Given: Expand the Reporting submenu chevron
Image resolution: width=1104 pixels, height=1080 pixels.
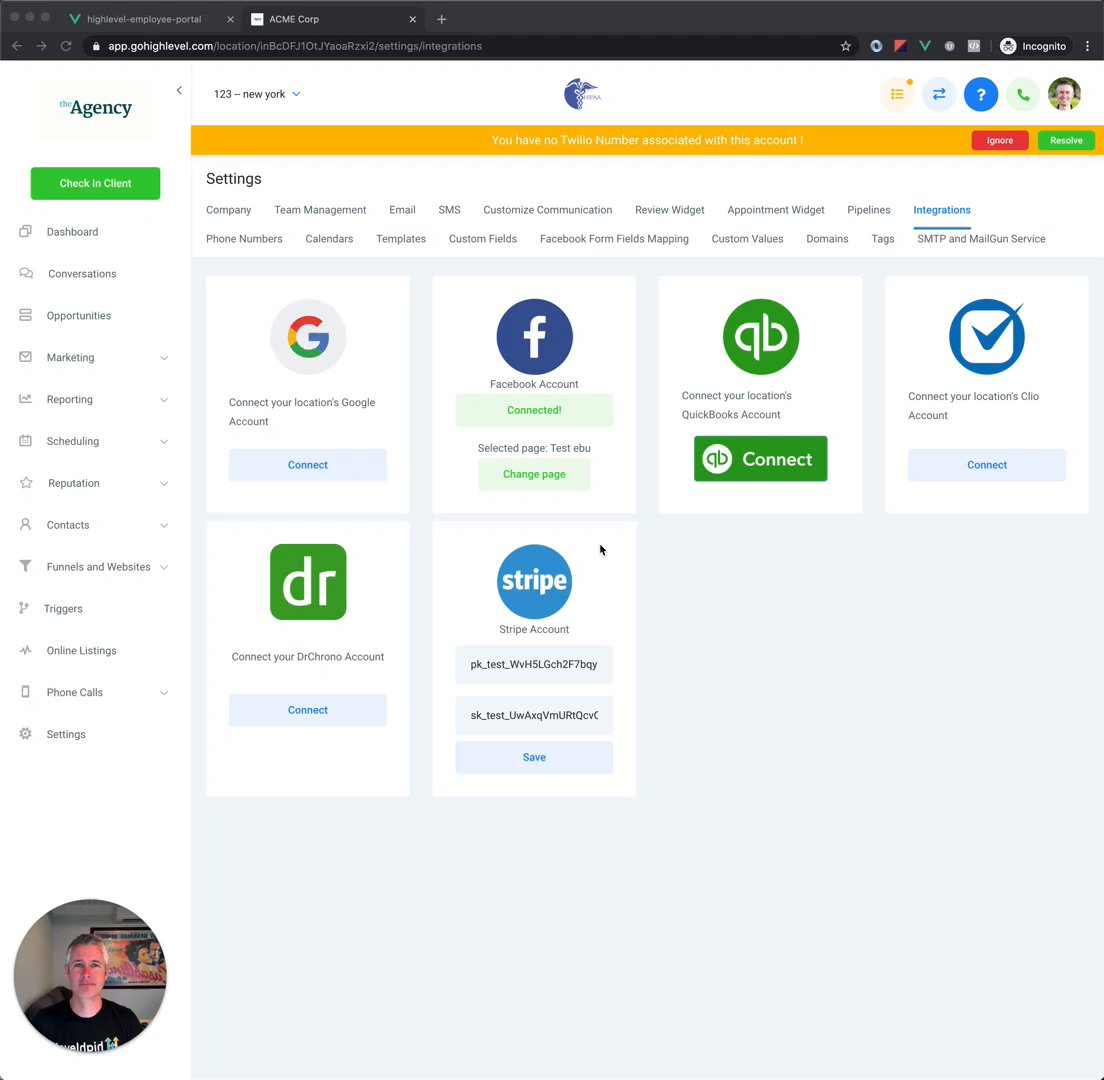Looking at the screenshot, I should pyautogui.click(x=164, y=400).
